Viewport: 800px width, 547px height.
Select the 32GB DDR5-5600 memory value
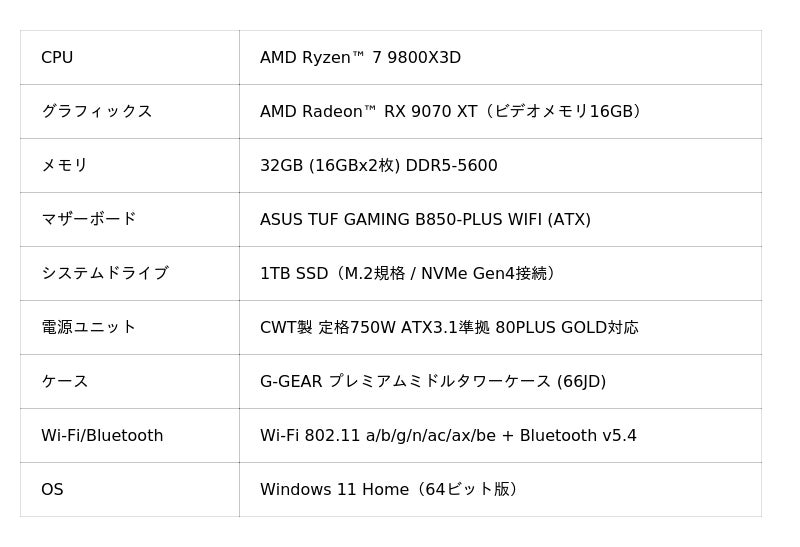[x=379, y=165]
